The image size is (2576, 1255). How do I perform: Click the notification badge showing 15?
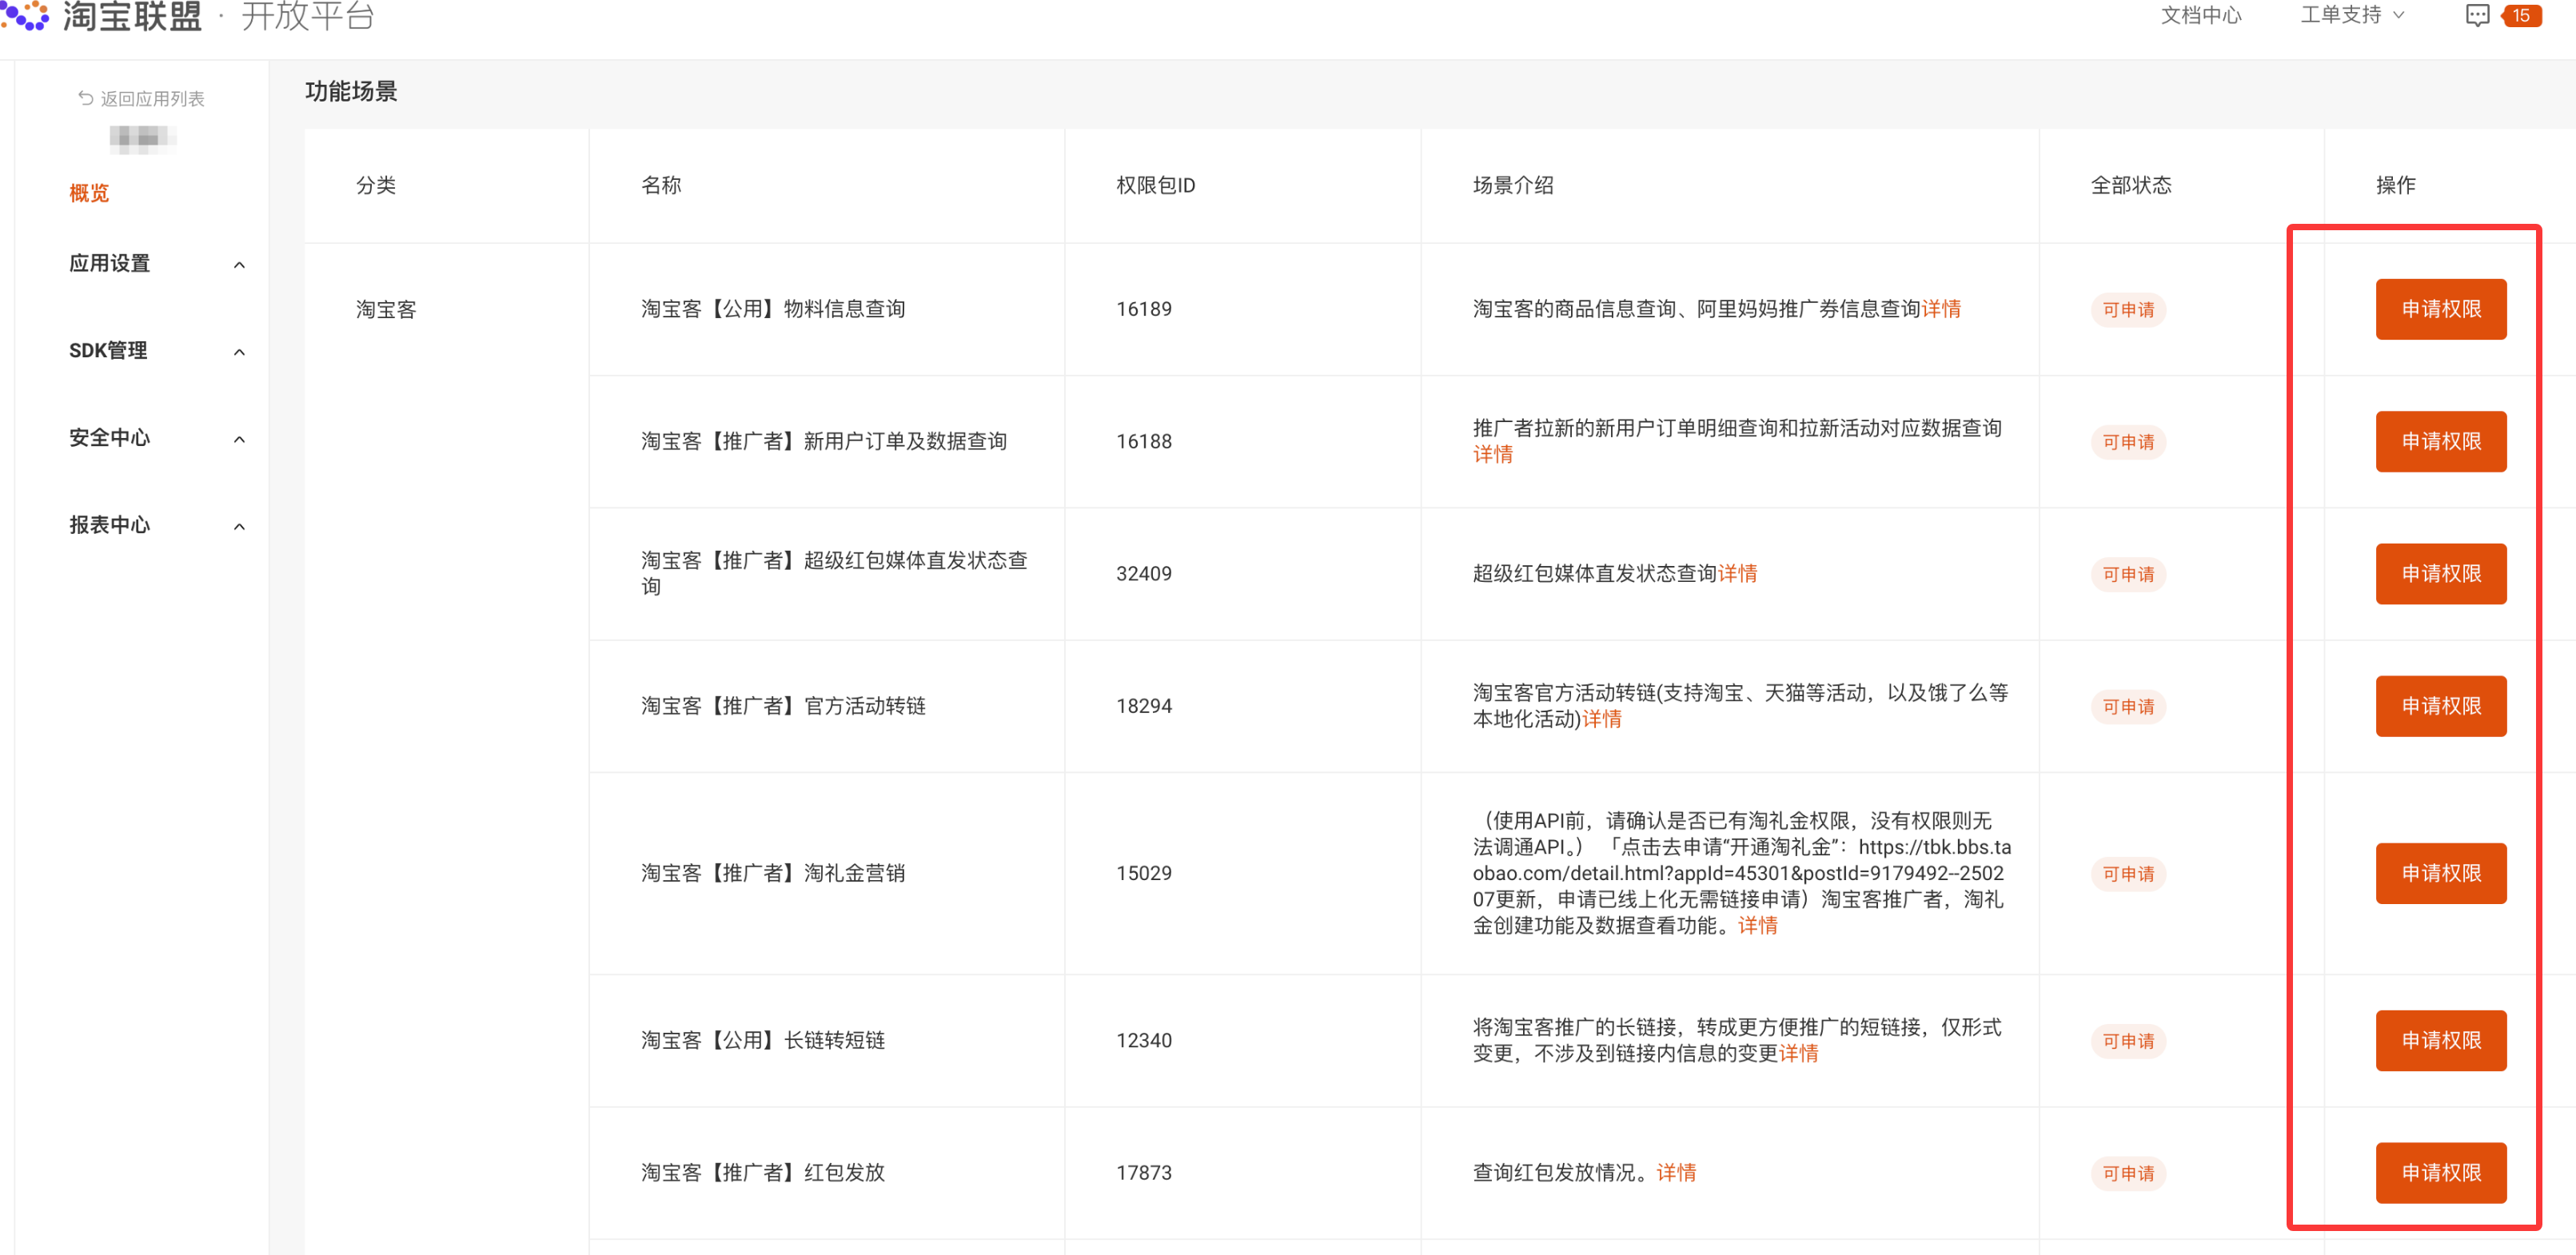2520,15
